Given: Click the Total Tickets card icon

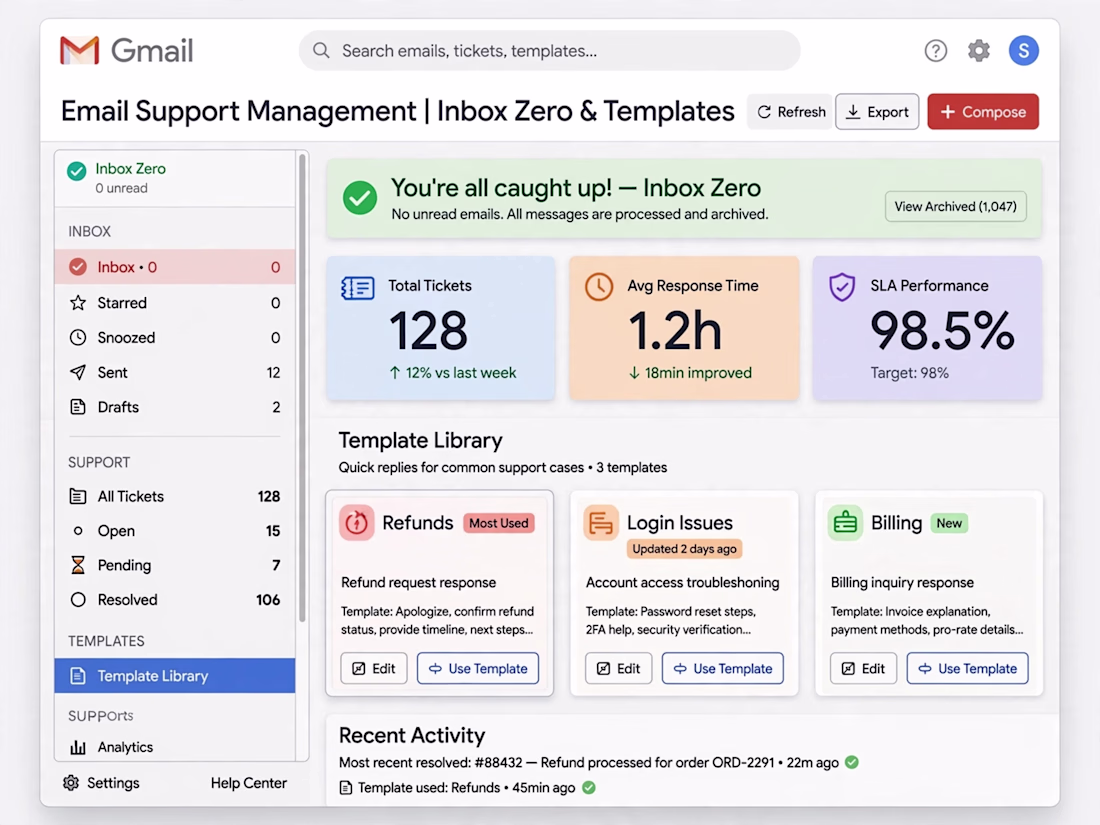Looking at the screenshot, I should [x=358, y=288].
